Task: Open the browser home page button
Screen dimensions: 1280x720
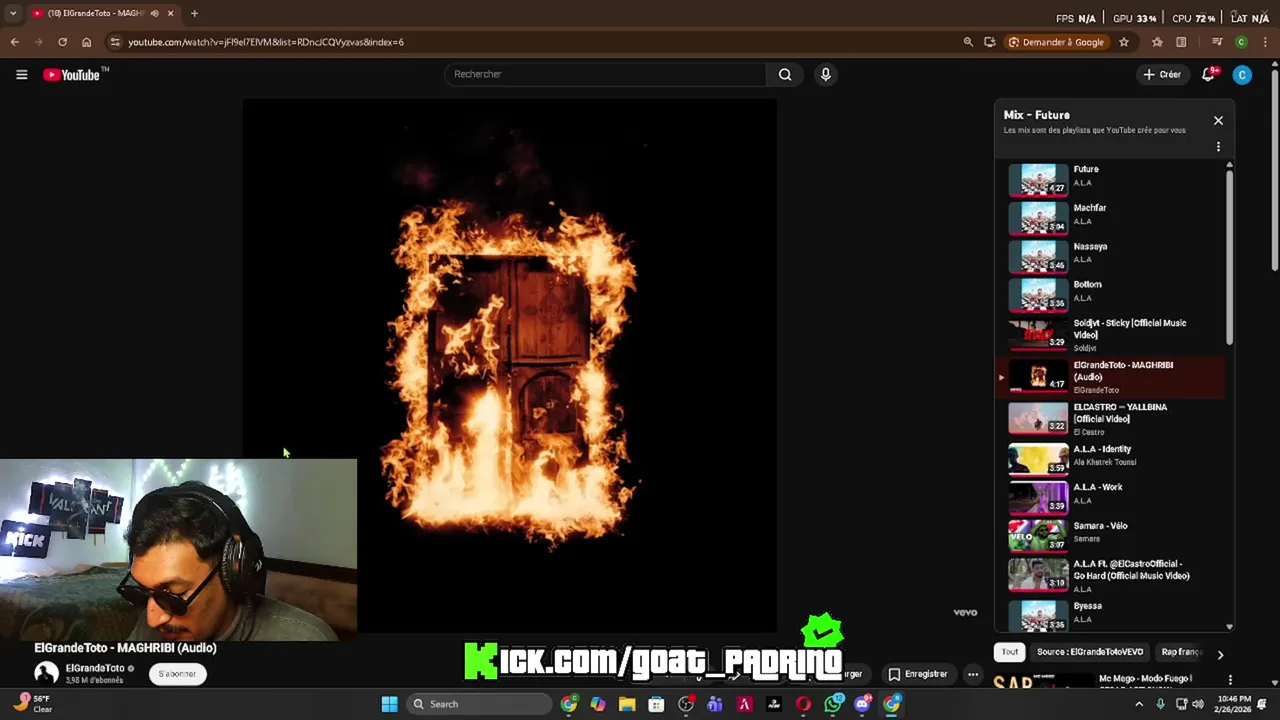Action: (87, 42)
